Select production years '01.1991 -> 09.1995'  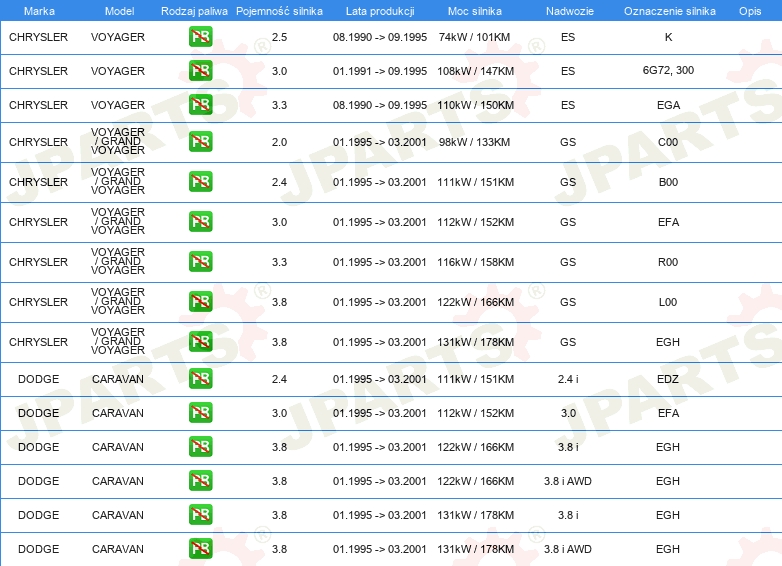coord(380,71)
